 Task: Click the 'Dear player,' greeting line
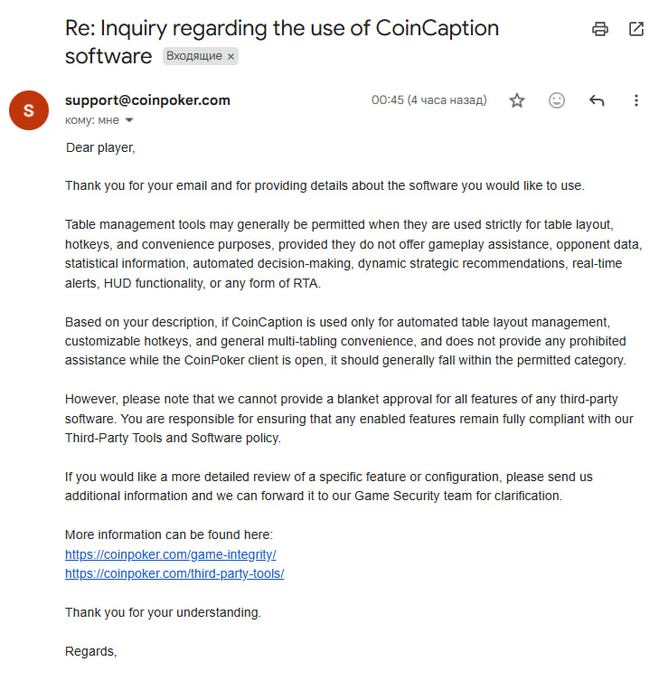[x=100, y=148]
